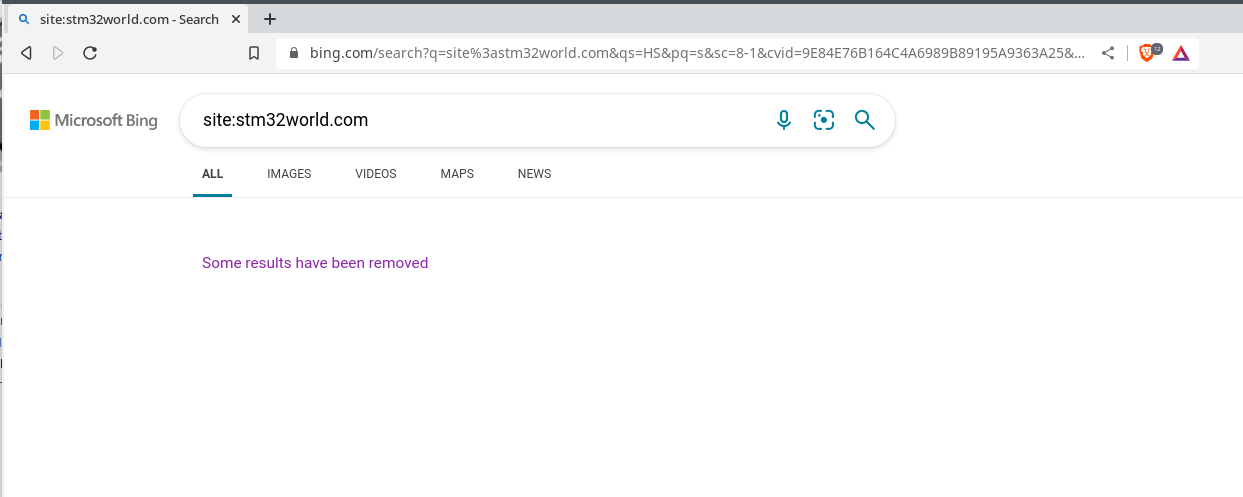Image resolution: width=1243 pixels, height=497 pixels.
Task: Focus the Bing search query field
Action: coord(470,121)
